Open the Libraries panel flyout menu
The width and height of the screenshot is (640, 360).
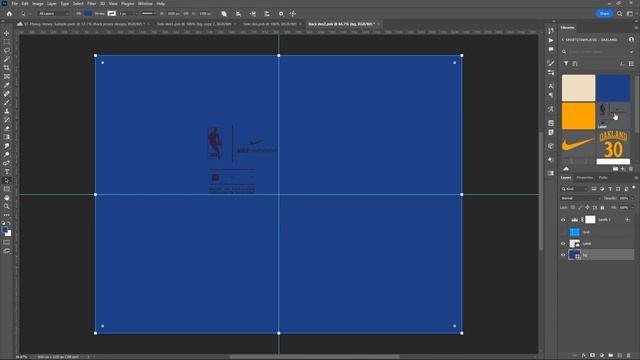(636, 28)
